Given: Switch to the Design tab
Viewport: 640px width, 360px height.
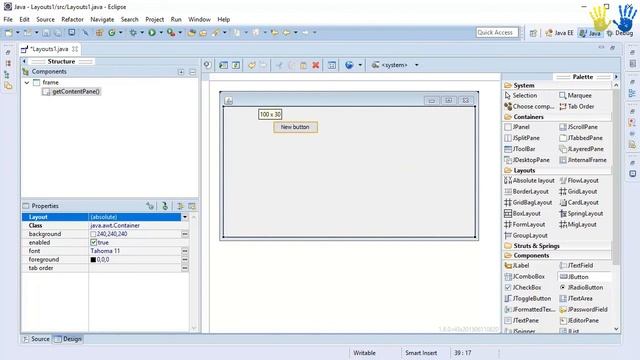Looking at the screenshot, I should click(x=68, y=339).
